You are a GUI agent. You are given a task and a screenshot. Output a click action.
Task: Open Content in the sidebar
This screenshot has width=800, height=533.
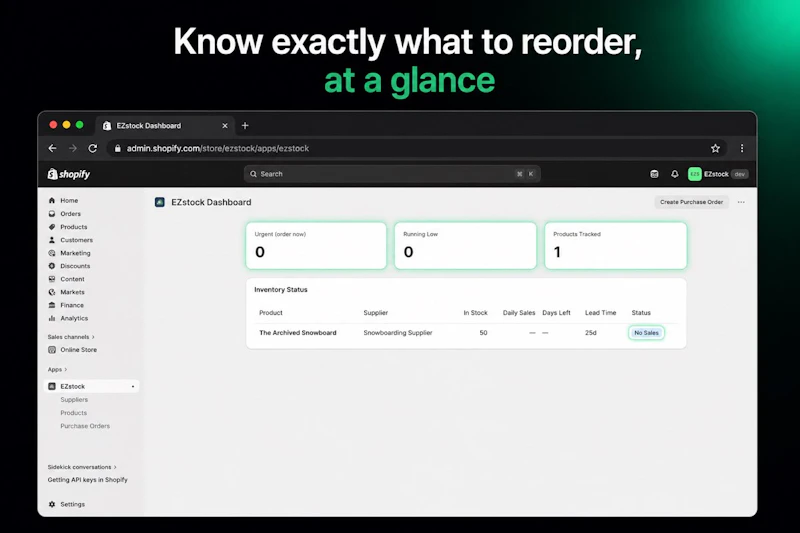coord(72,279)
